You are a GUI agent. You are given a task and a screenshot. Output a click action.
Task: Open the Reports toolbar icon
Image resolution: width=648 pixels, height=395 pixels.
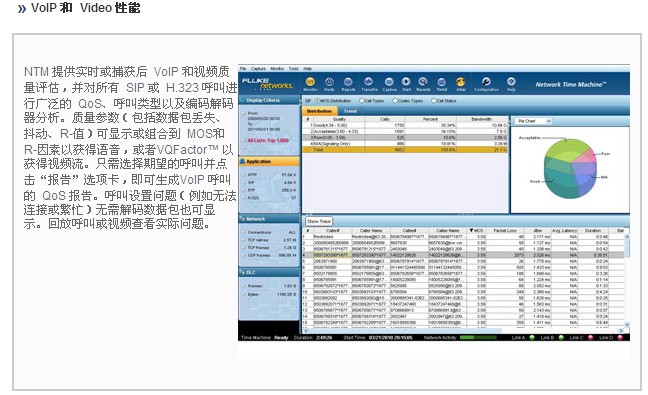coord(348,82)
